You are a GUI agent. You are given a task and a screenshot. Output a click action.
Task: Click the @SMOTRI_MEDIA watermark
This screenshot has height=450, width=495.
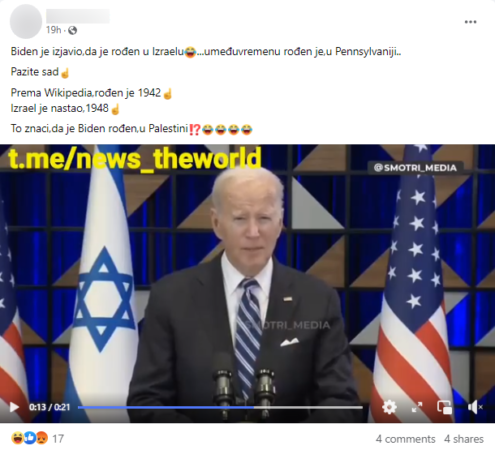coord(415,168)
